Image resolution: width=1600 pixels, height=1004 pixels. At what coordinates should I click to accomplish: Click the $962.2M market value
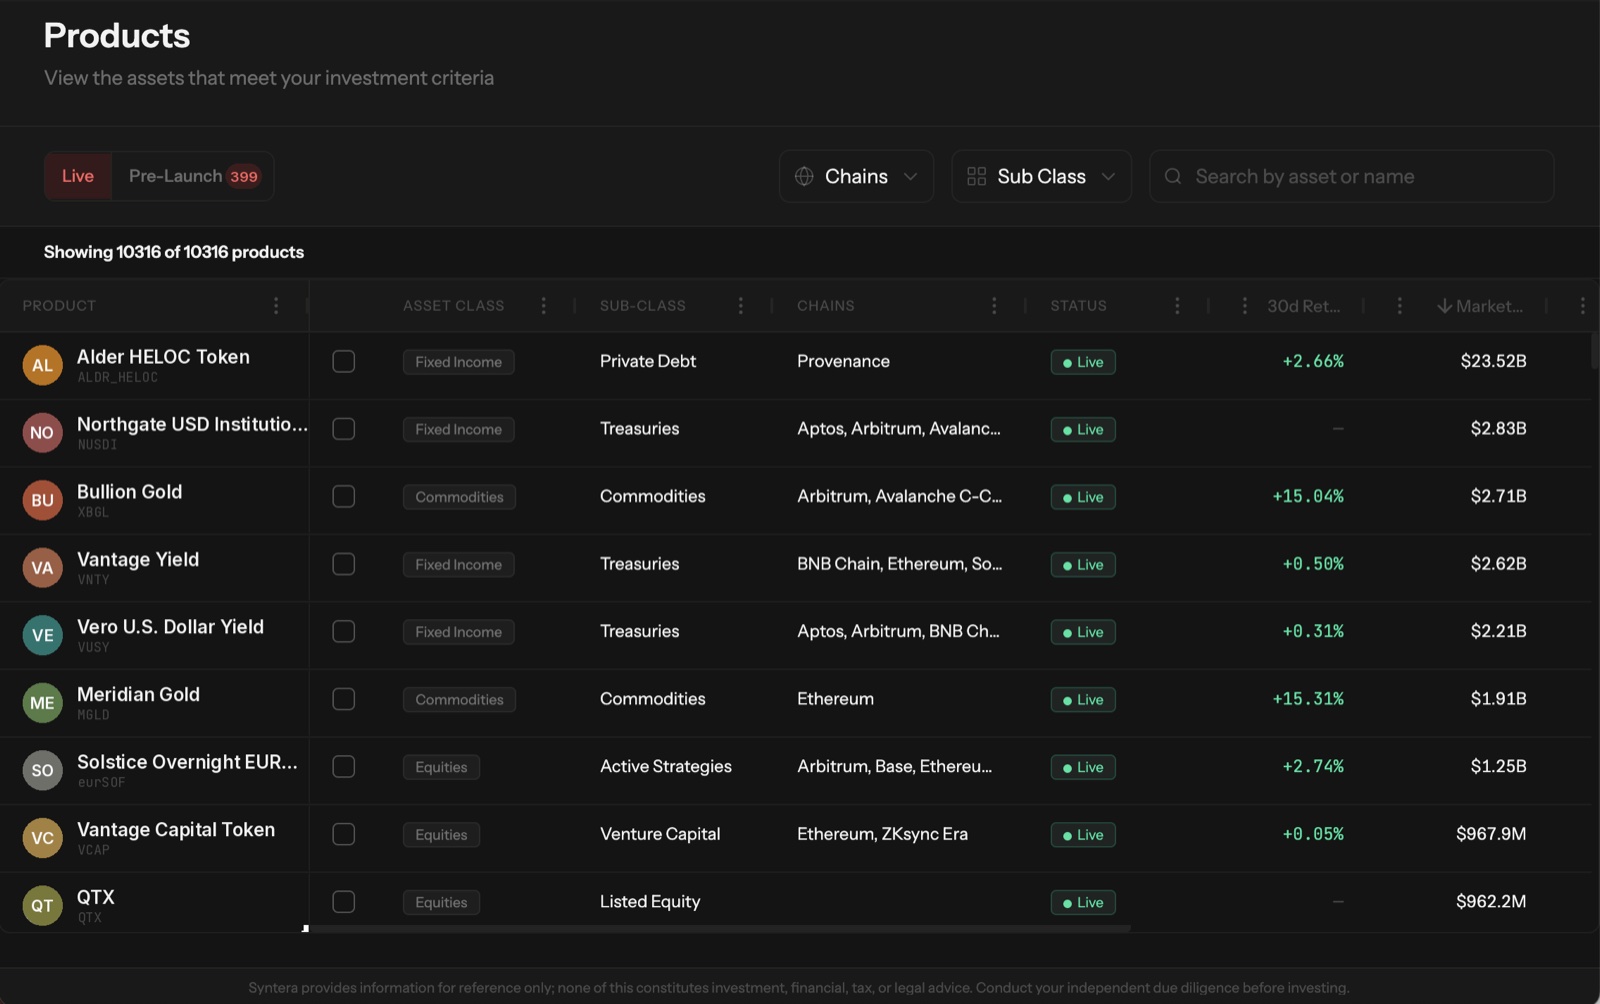[1491, 901]
